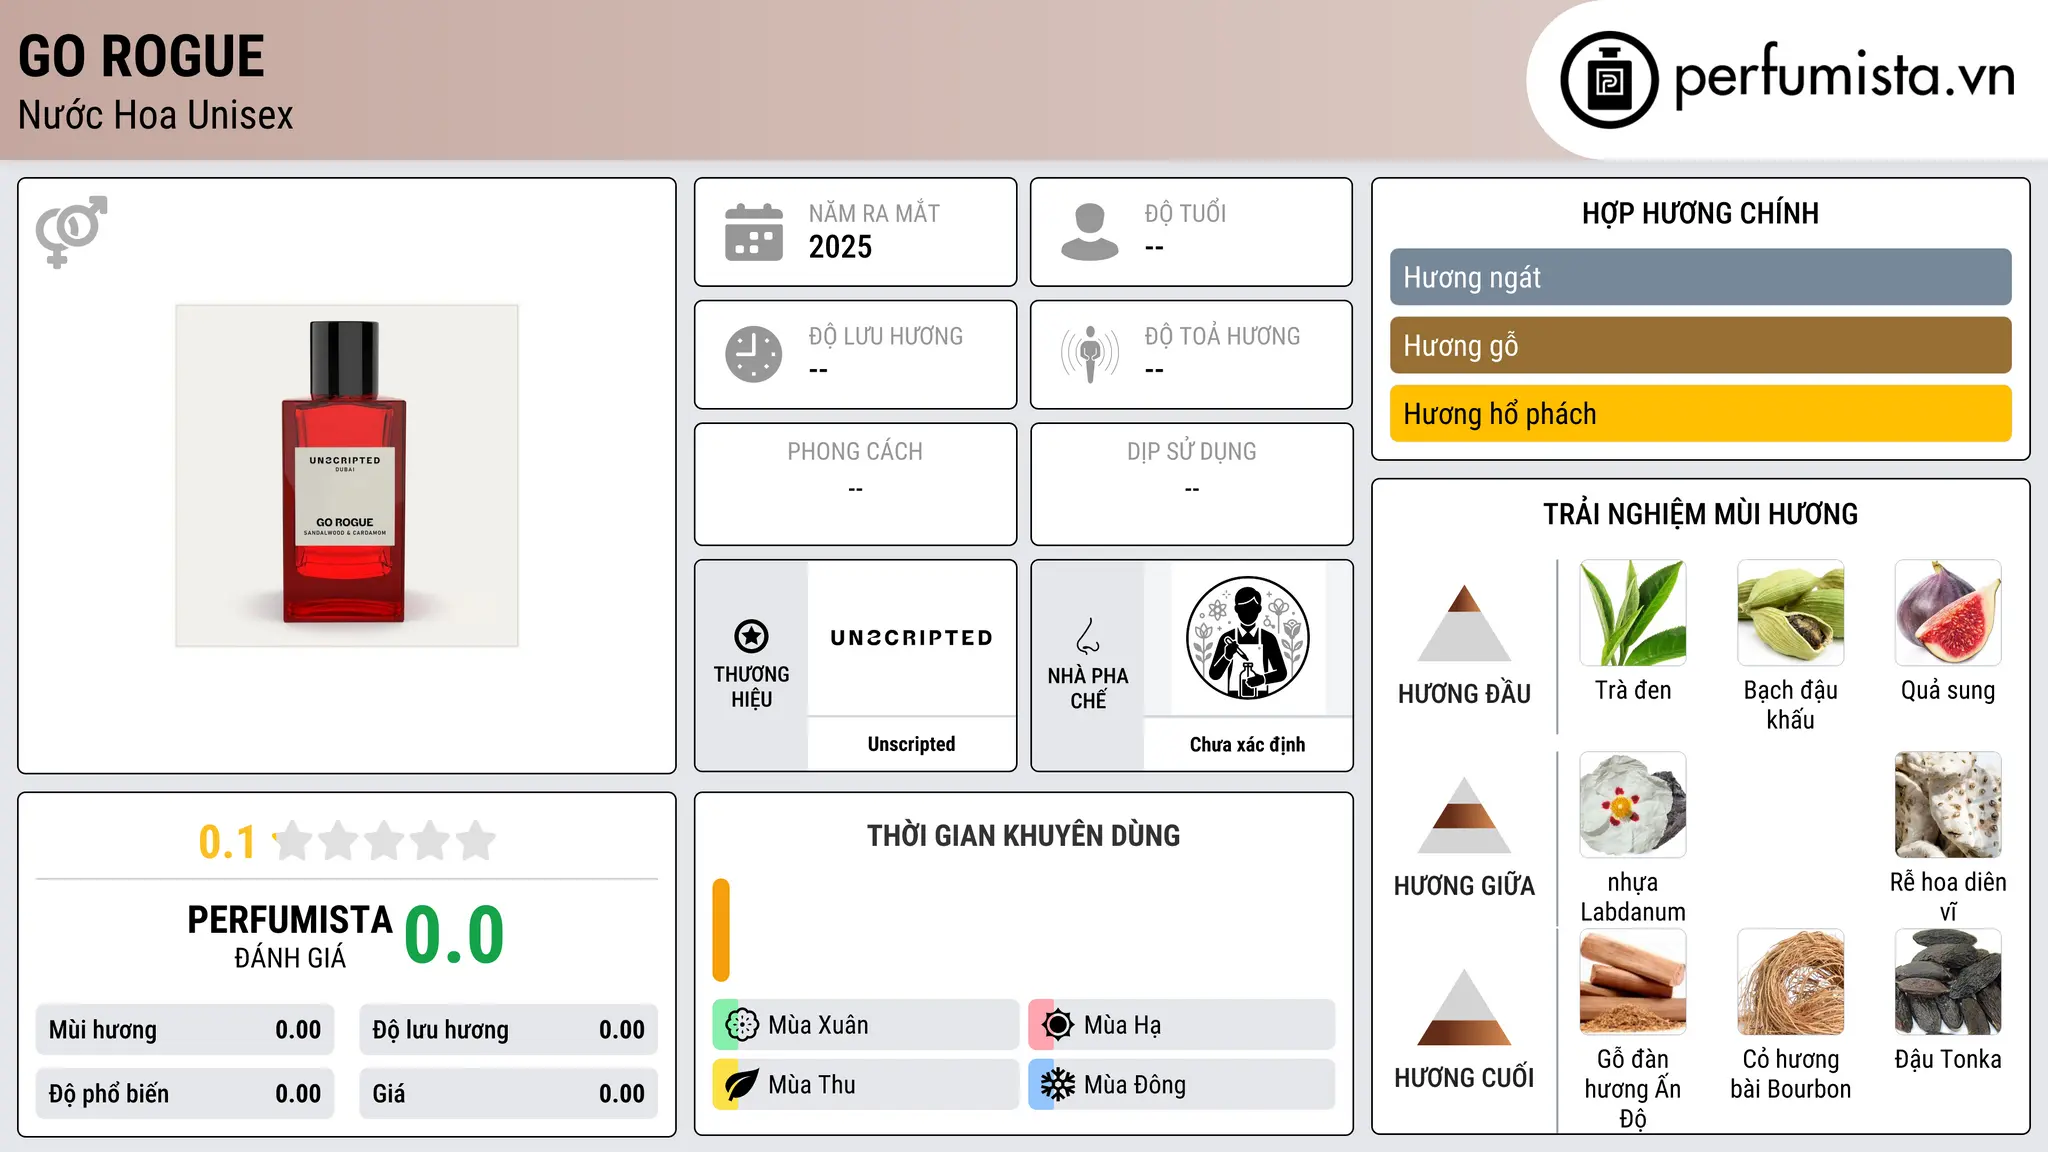Click the HƯƠNG GIỮA label
This screenshot has height=1152, width=2048.
pos(1464,886)
